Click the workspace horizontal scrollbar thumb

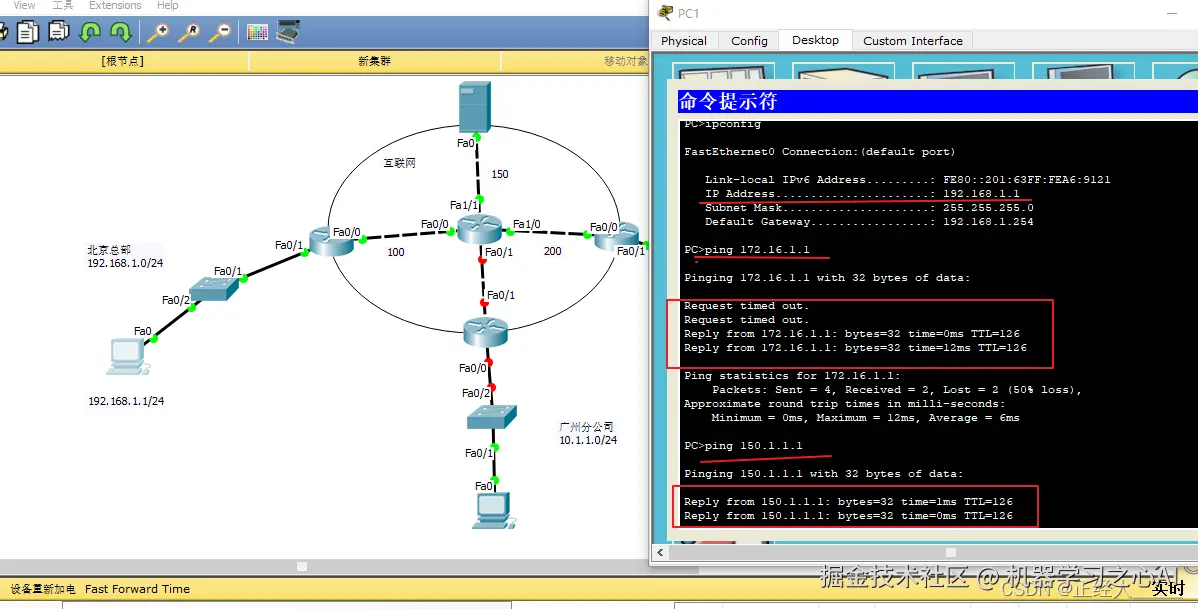coord(302,566)
